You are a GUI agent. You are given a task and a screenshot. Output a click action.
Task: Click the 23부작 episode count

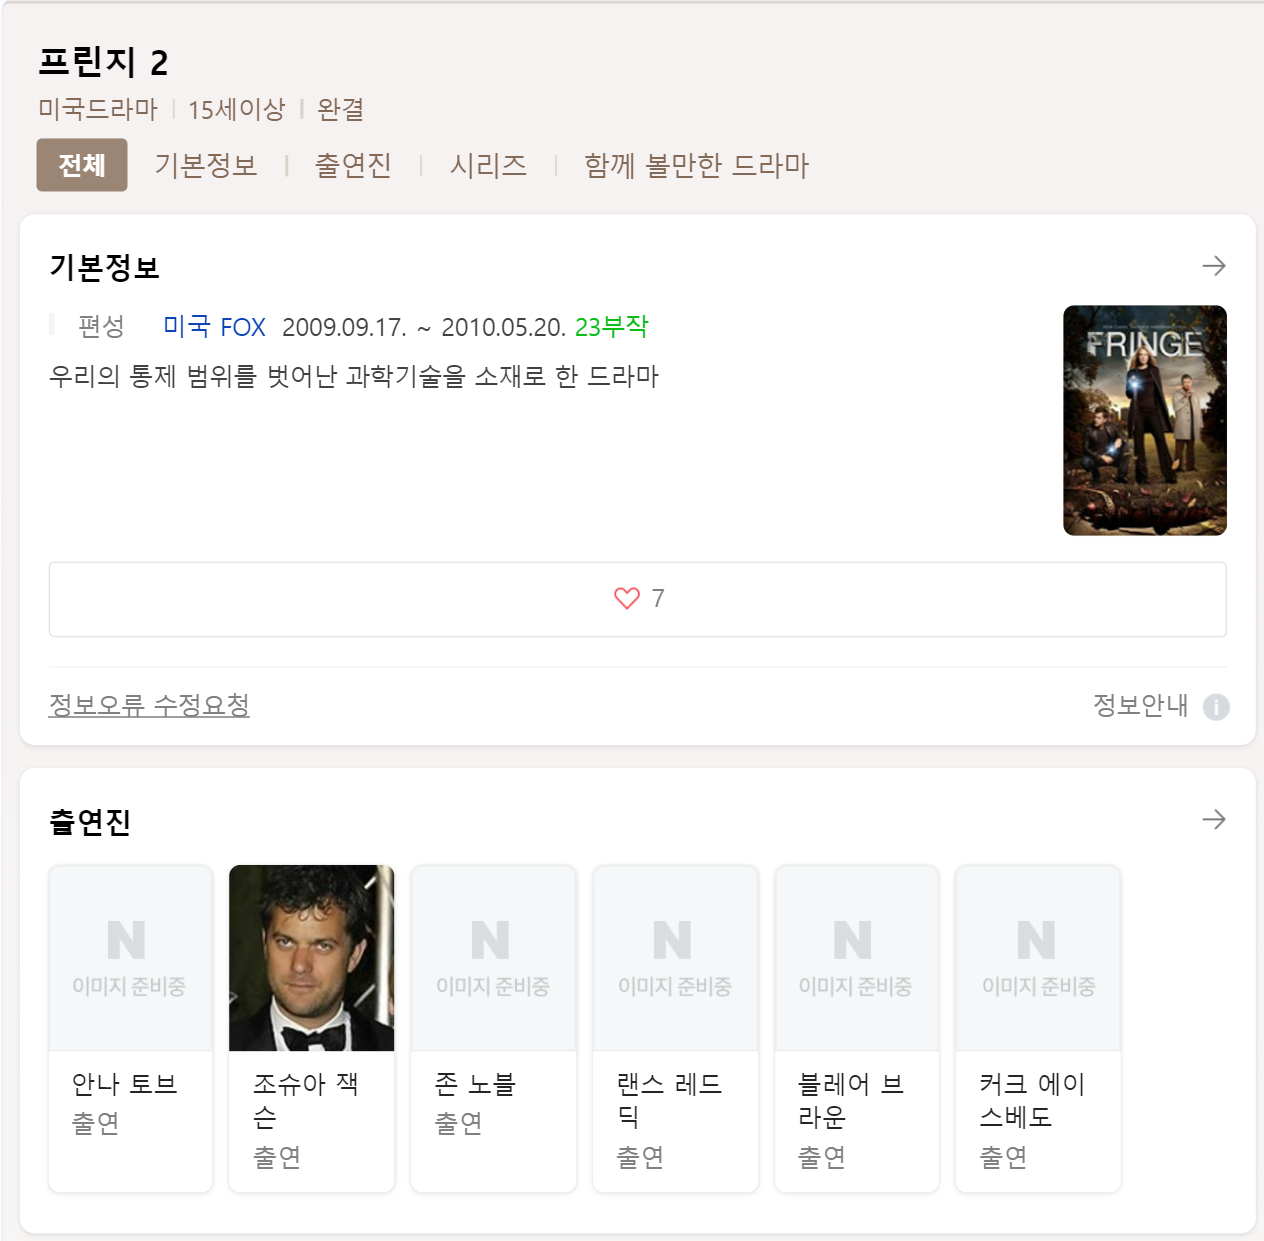click(x=612, y=327)
